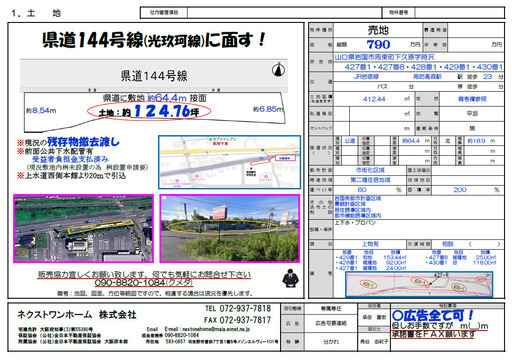512x360 pixels.
Task: Click the 790 price value
Action: (x=378, y=44)
